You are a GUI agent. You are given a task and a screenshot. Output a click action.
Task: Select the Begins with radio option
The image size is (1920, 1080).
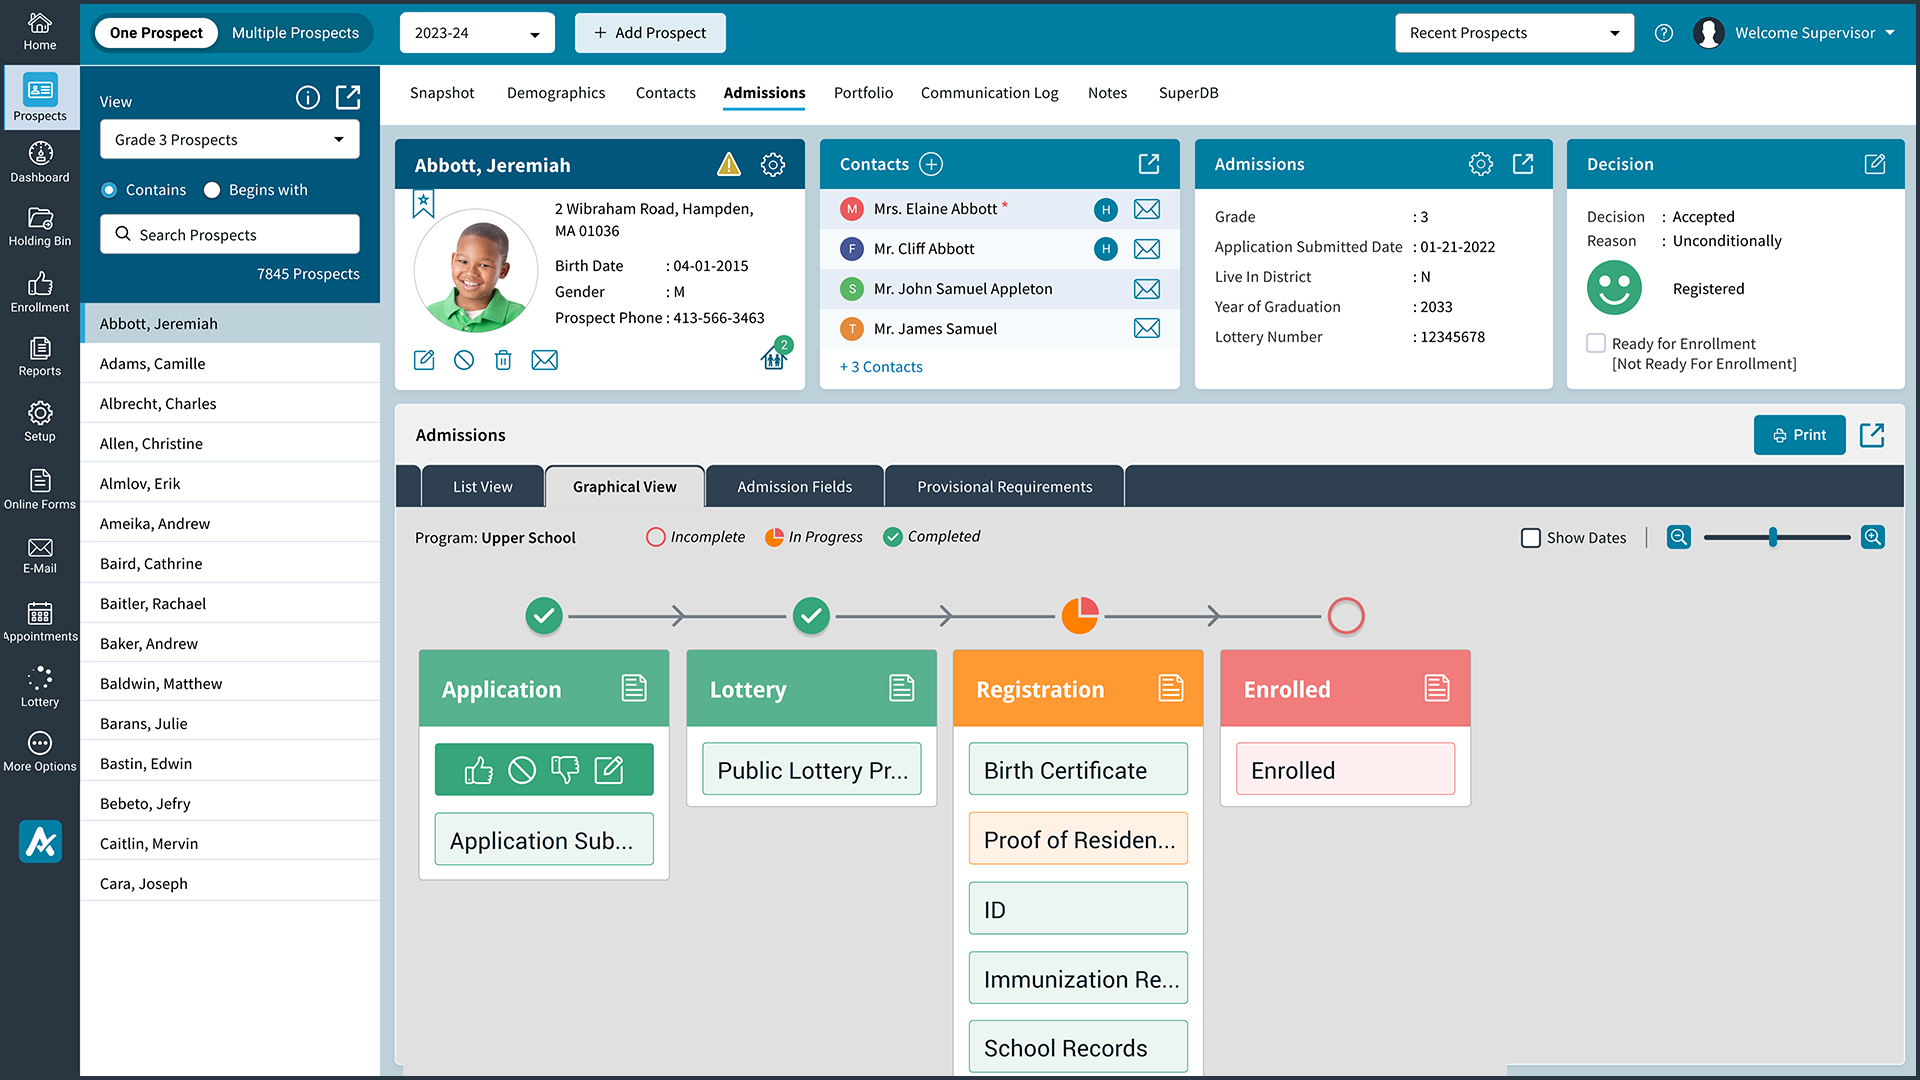[x=212, y=190]
